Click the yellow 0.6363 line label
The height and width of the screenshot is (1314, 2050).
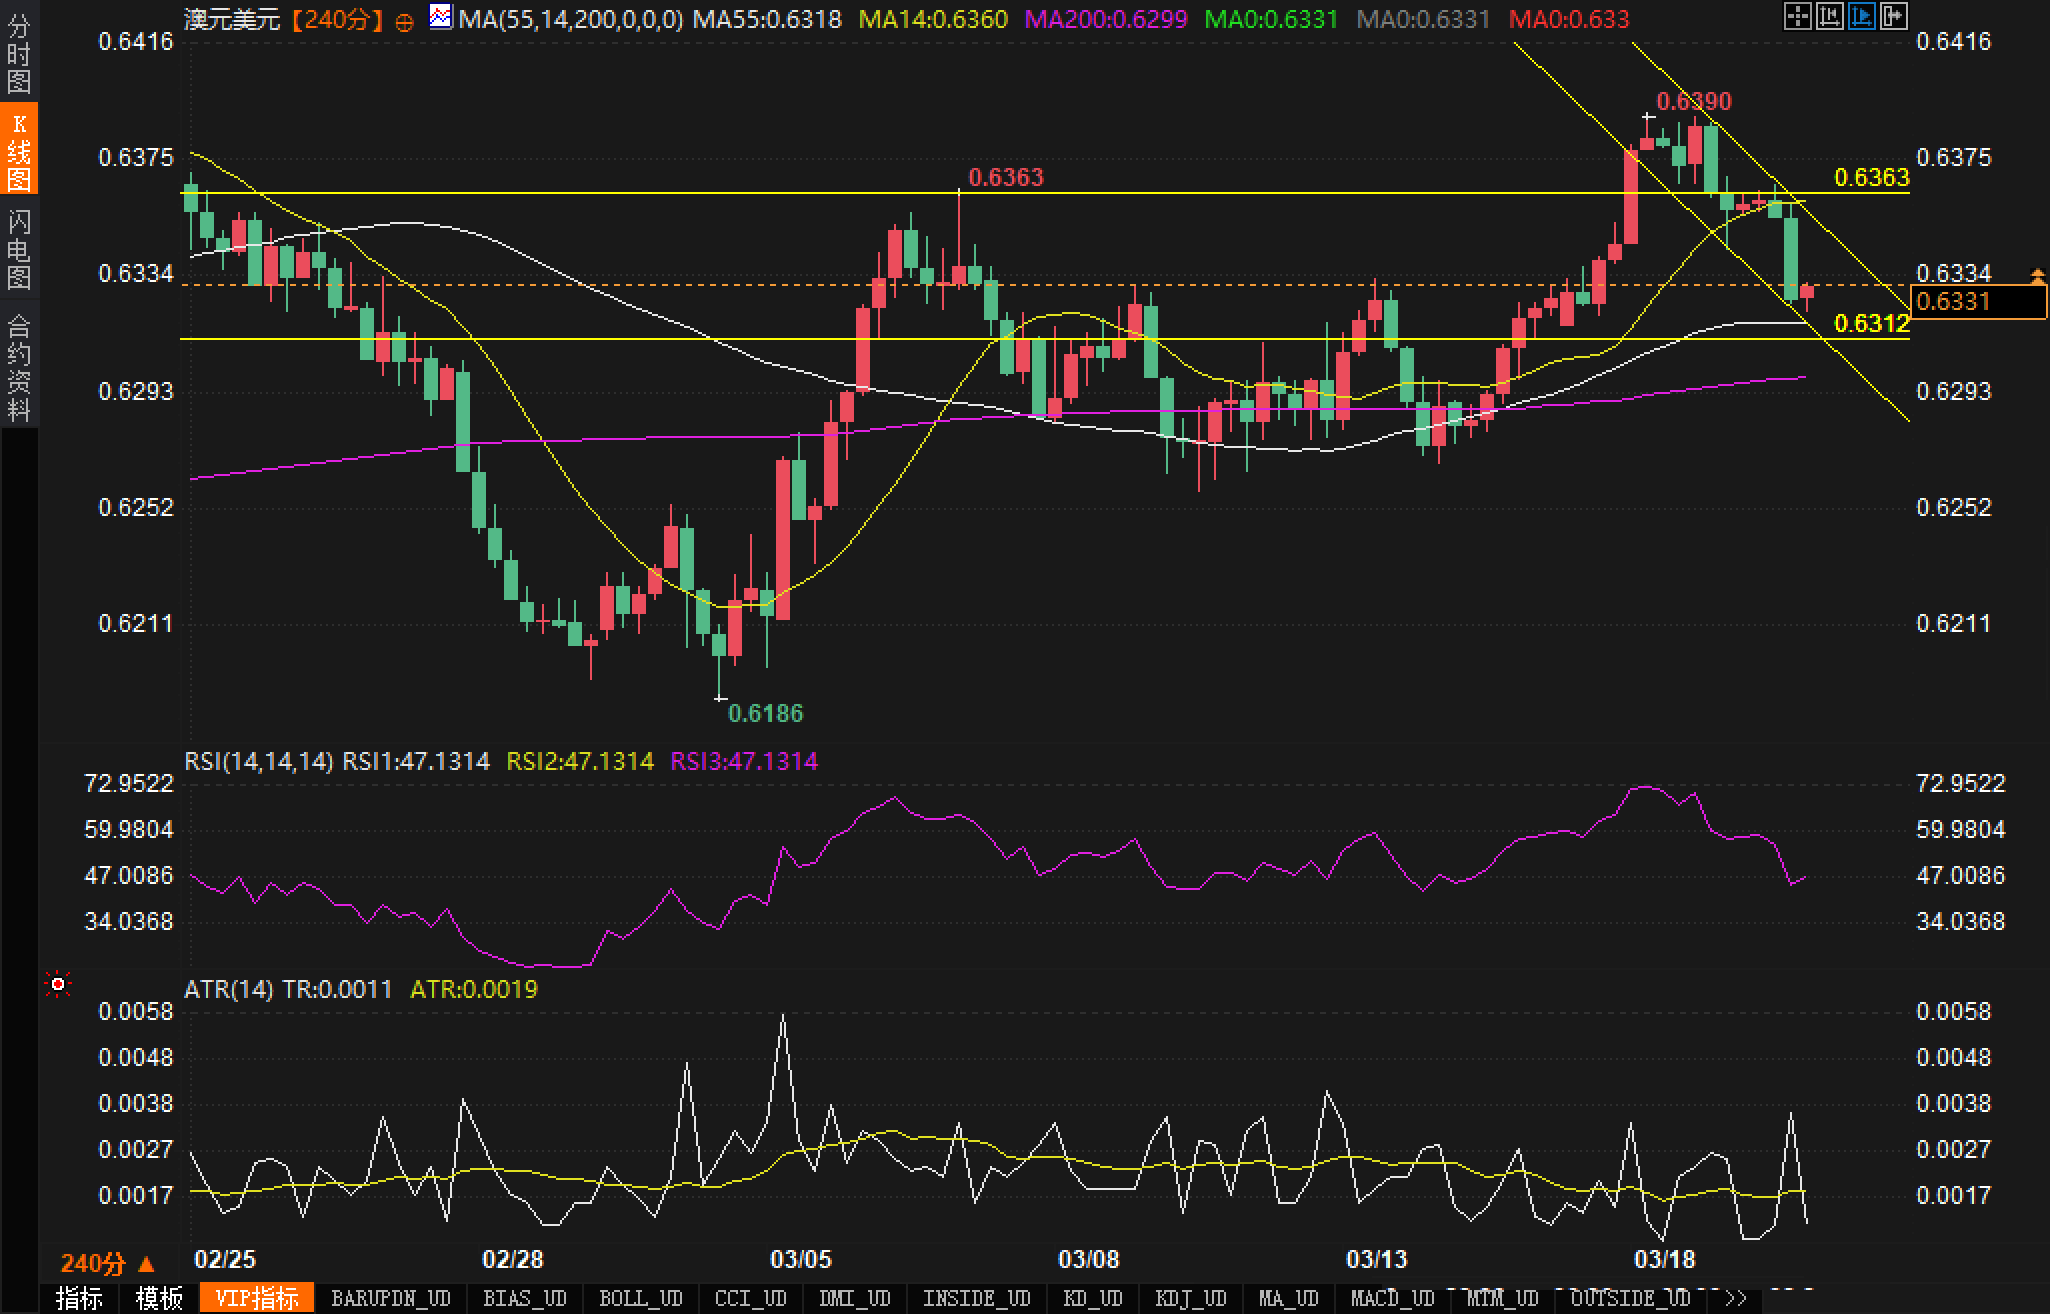1872,177
